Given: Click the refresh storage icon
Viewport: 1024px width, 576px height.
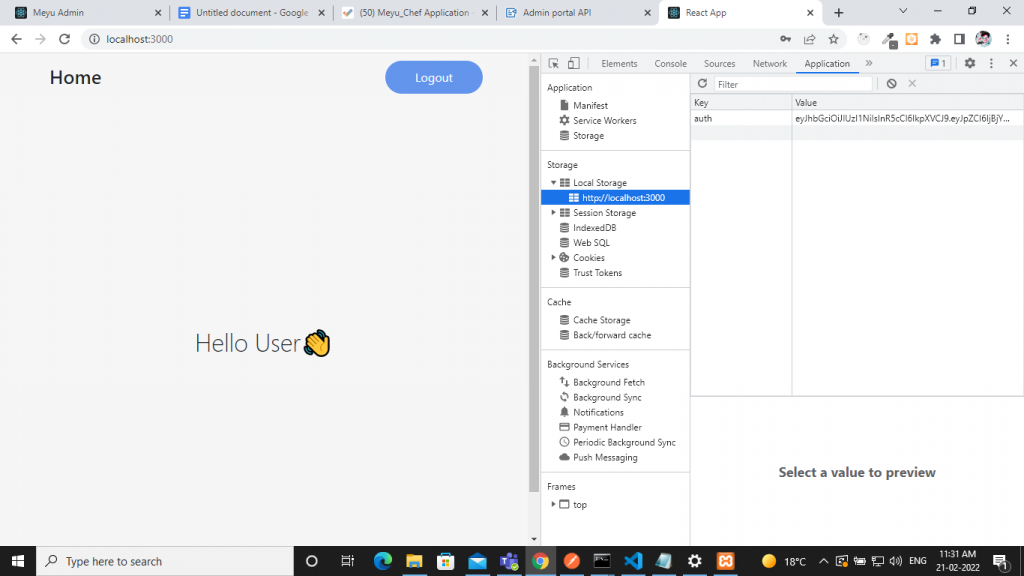Looking at the screenshot, I should pos(702,84).
